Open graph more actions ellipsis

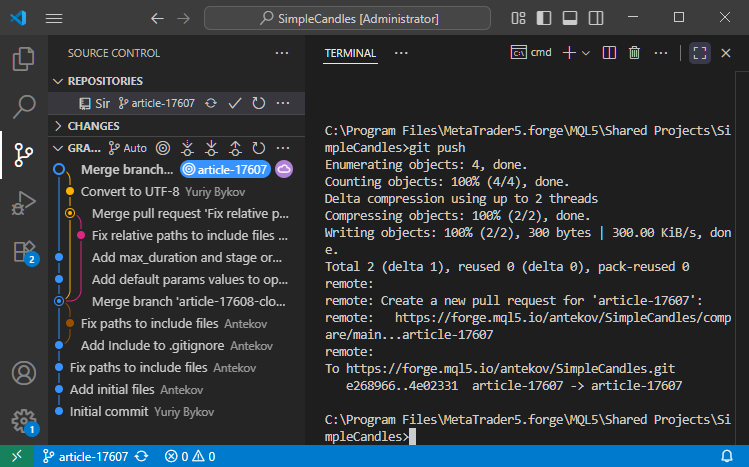(283, 148)
